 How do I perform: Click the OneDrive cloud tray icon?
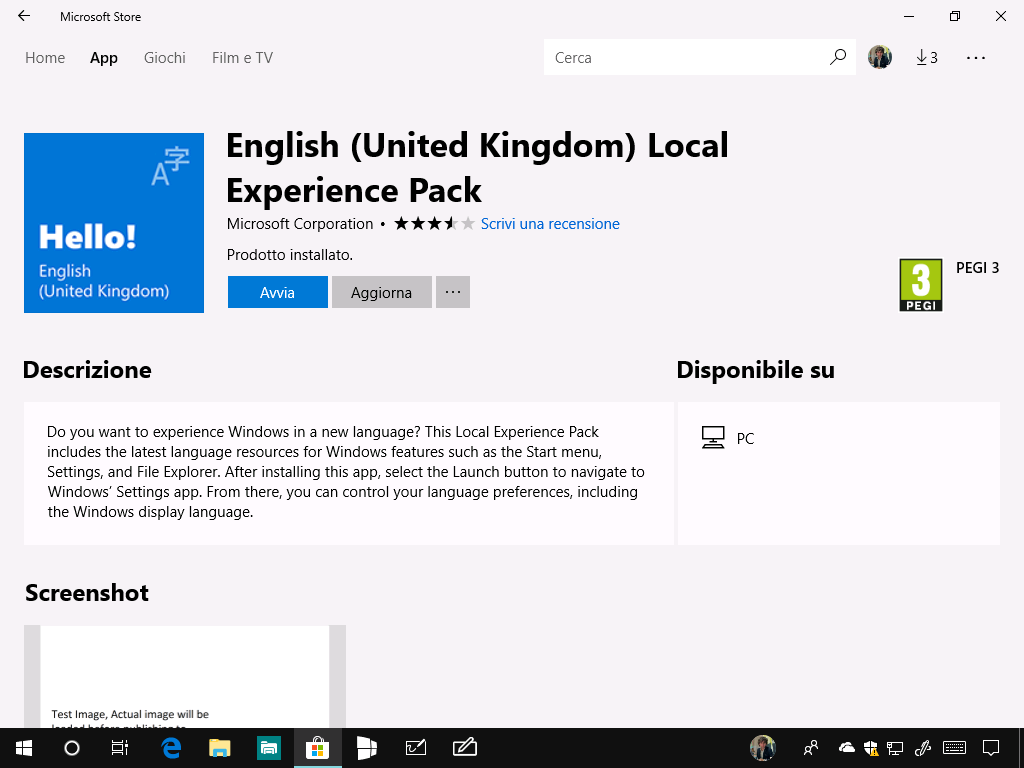coord(846,747)
